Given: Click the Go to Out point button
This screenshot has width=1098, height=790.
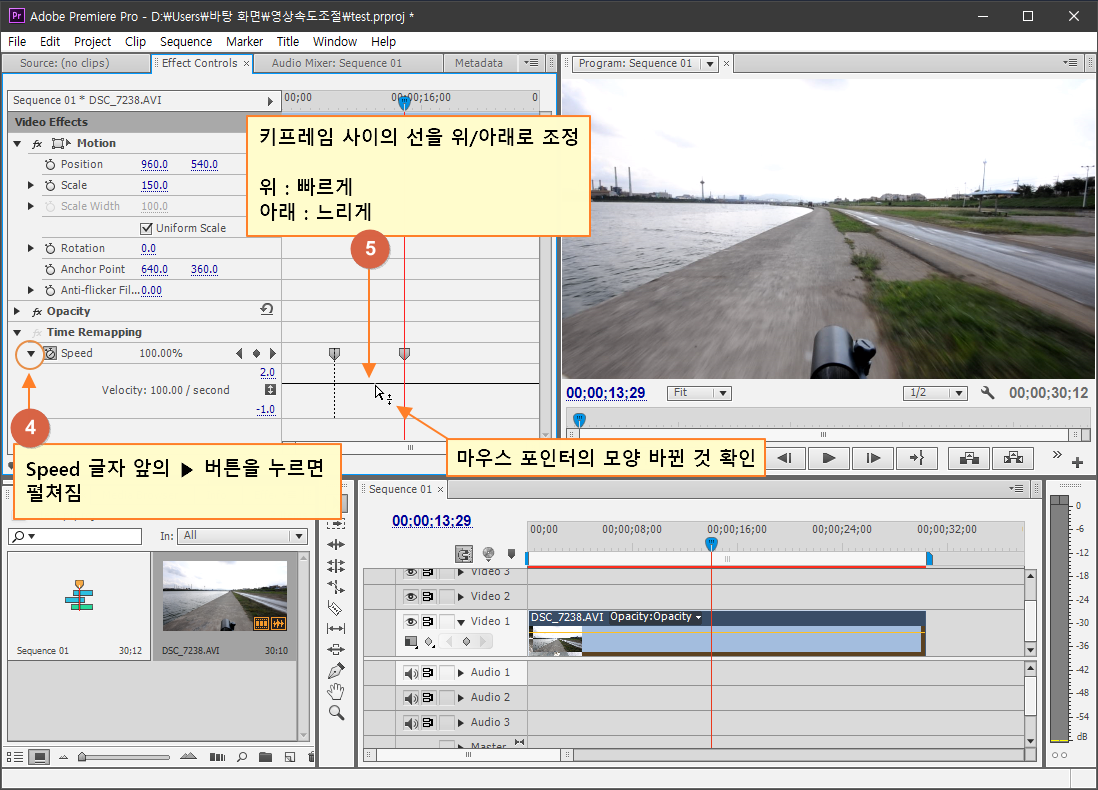Looking at the screenshot, I should [x=917, y=458].
